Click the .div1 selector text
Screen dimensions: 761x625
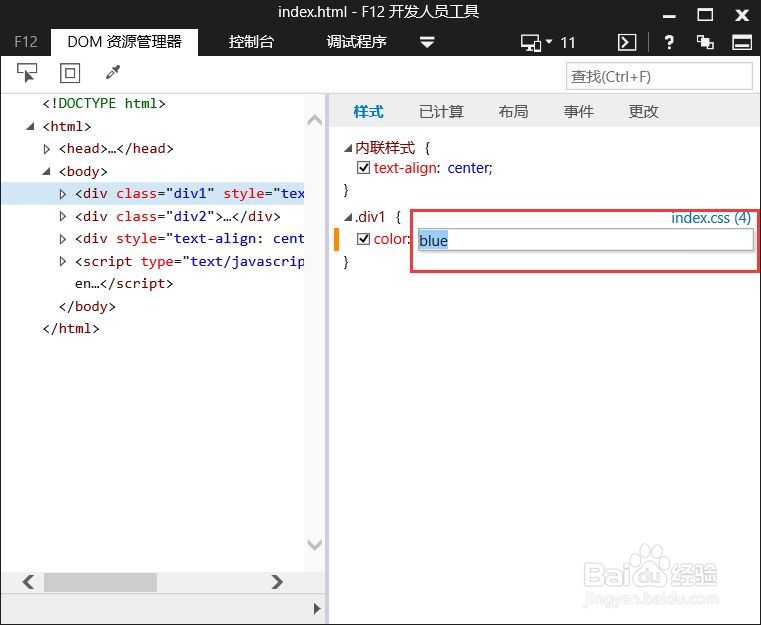coord(370,217)
